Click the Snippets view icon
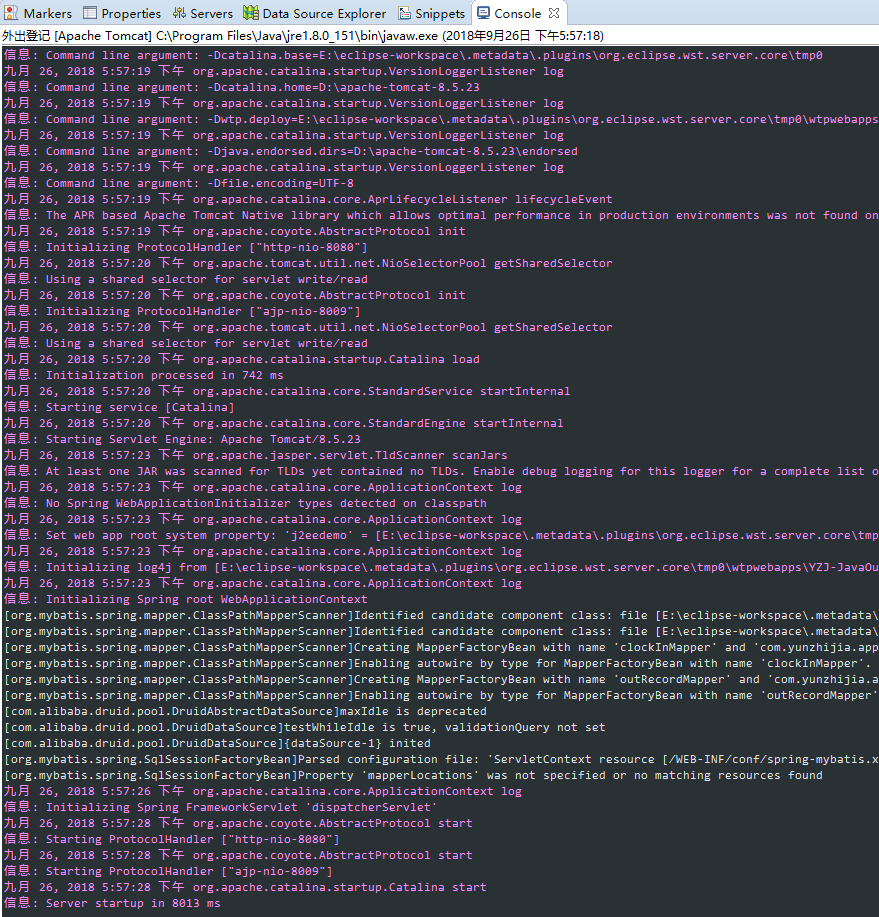 404,14
